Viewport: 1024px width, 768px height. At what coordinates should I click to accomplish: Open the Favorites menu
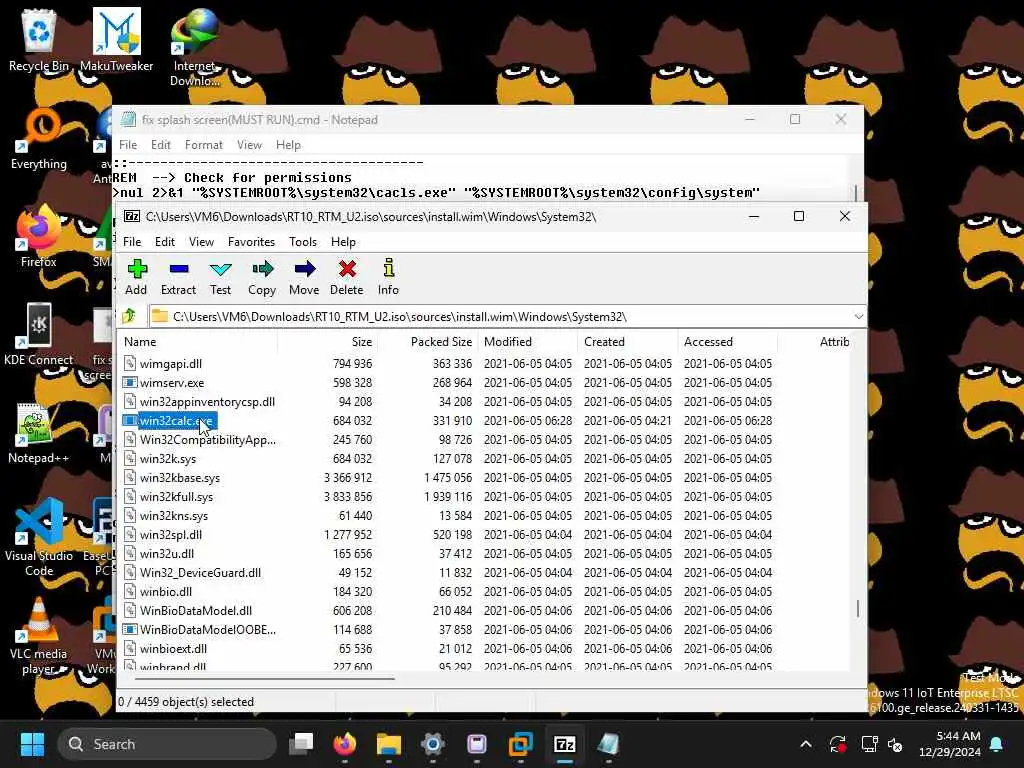251,242
